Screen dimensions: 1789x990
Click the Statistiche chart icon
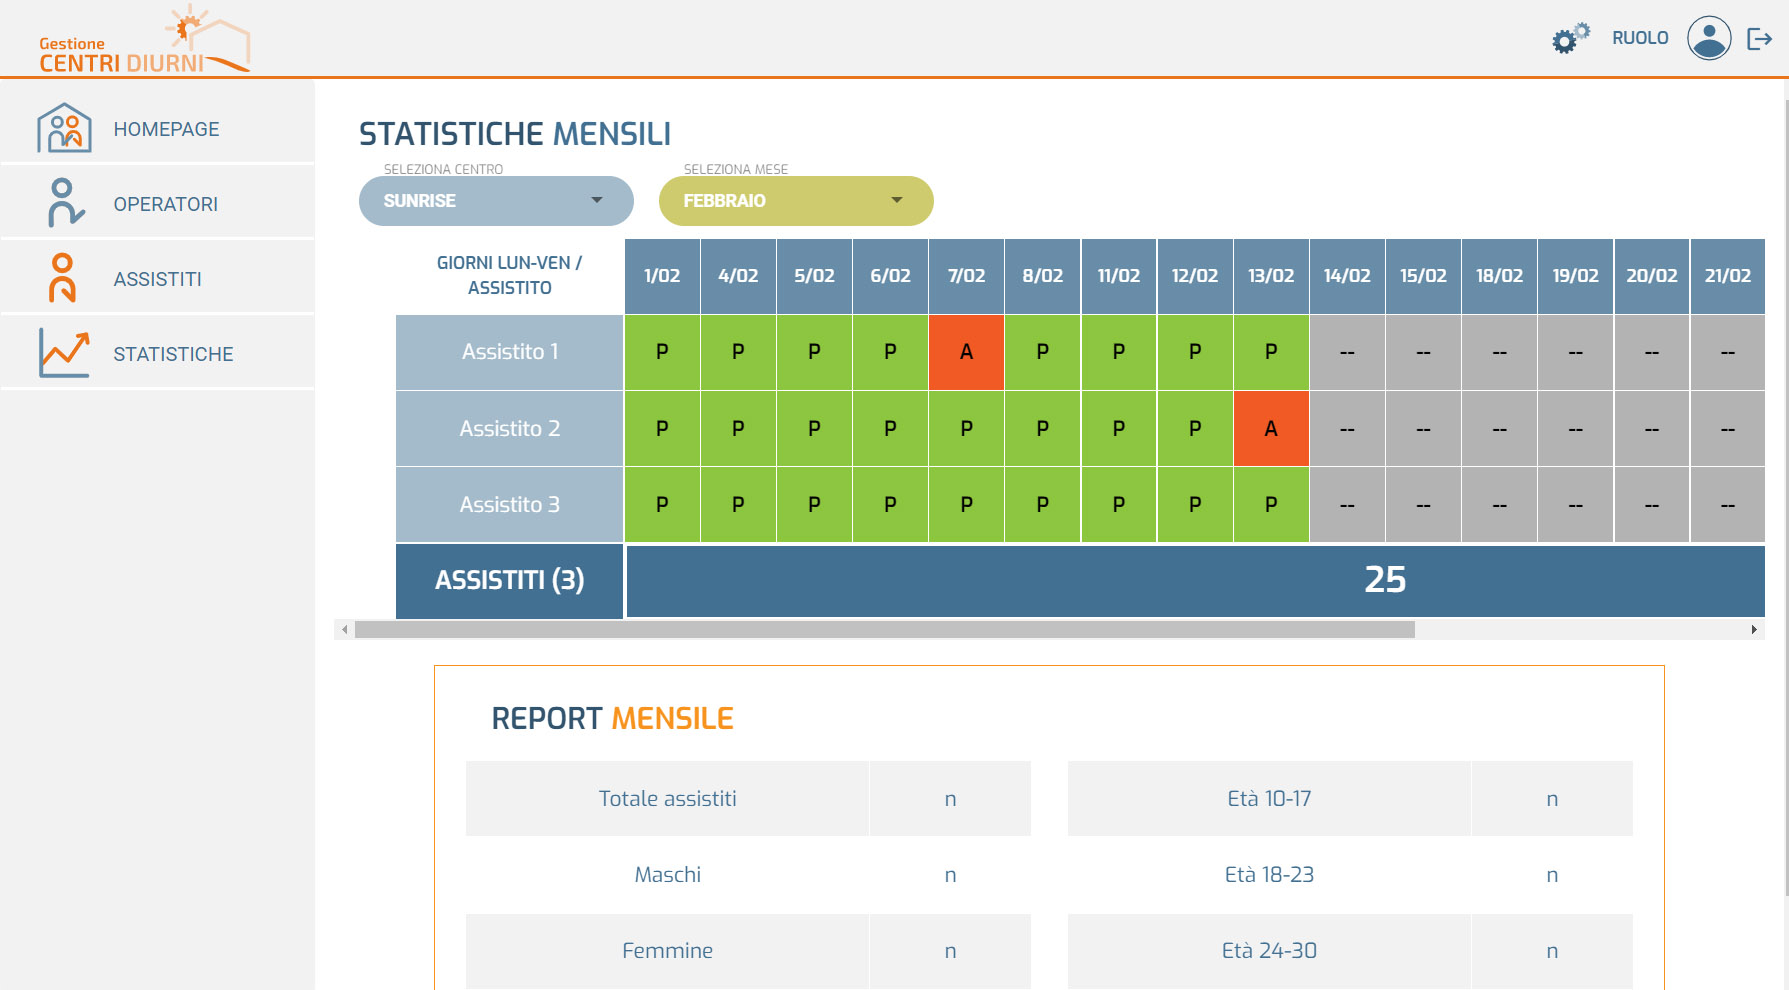click(x=64, y=353)
